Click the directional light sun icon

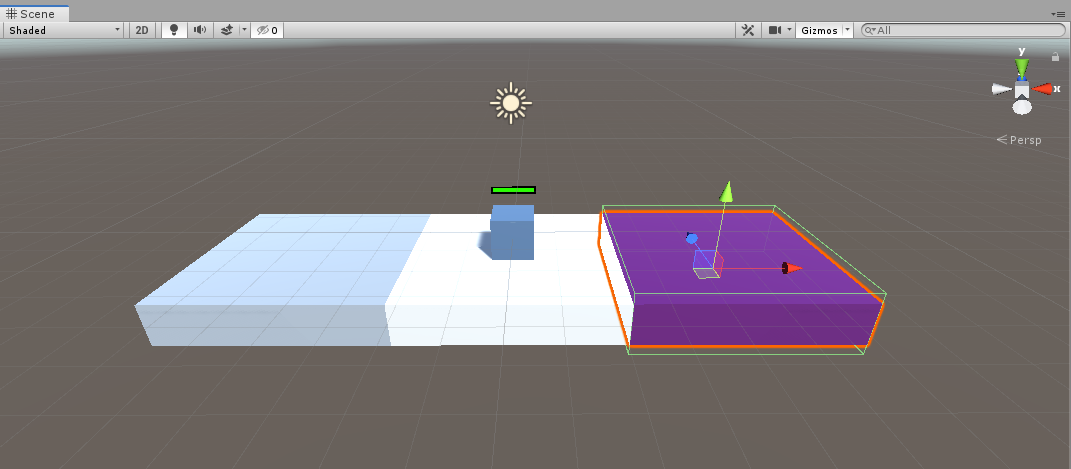[x=511, y=103]
